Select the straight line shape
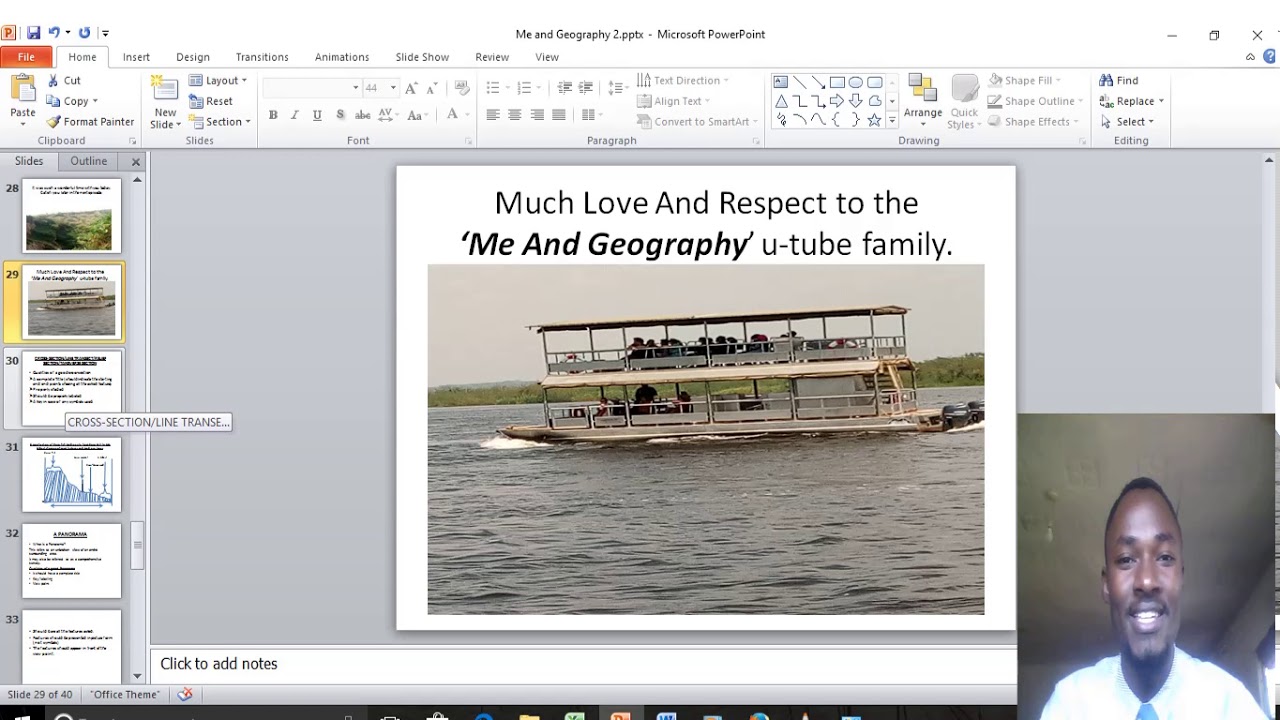This screenshot has width=1280, height=720. point(799,82)
